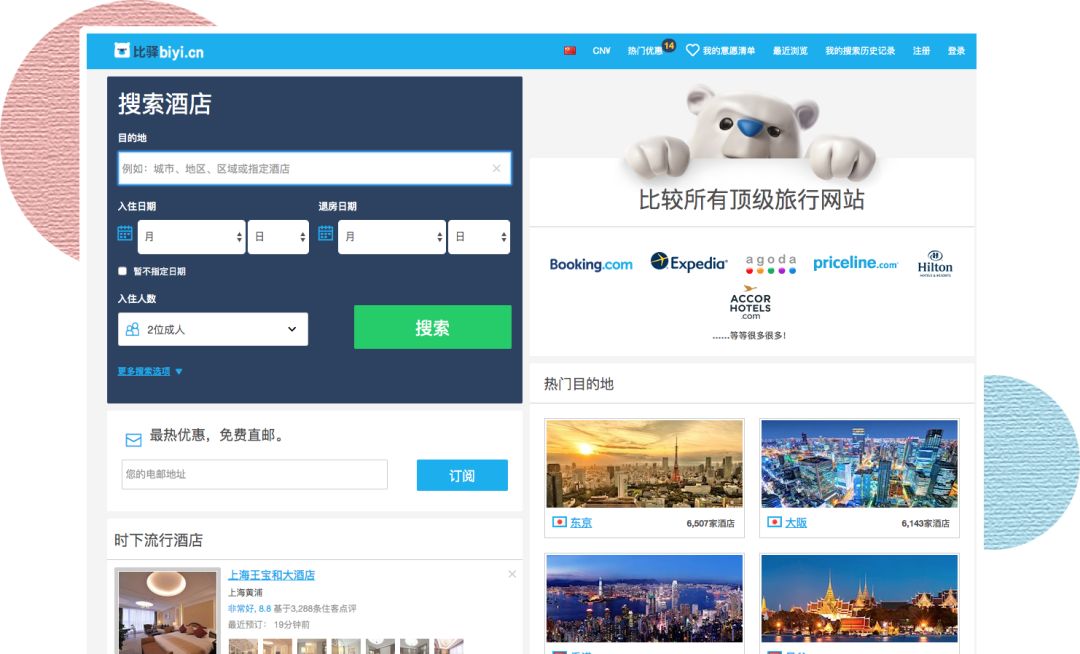Click the check-out date calendar icon
This screenshot has height=654, width=1080.
[x=325, y=232]
